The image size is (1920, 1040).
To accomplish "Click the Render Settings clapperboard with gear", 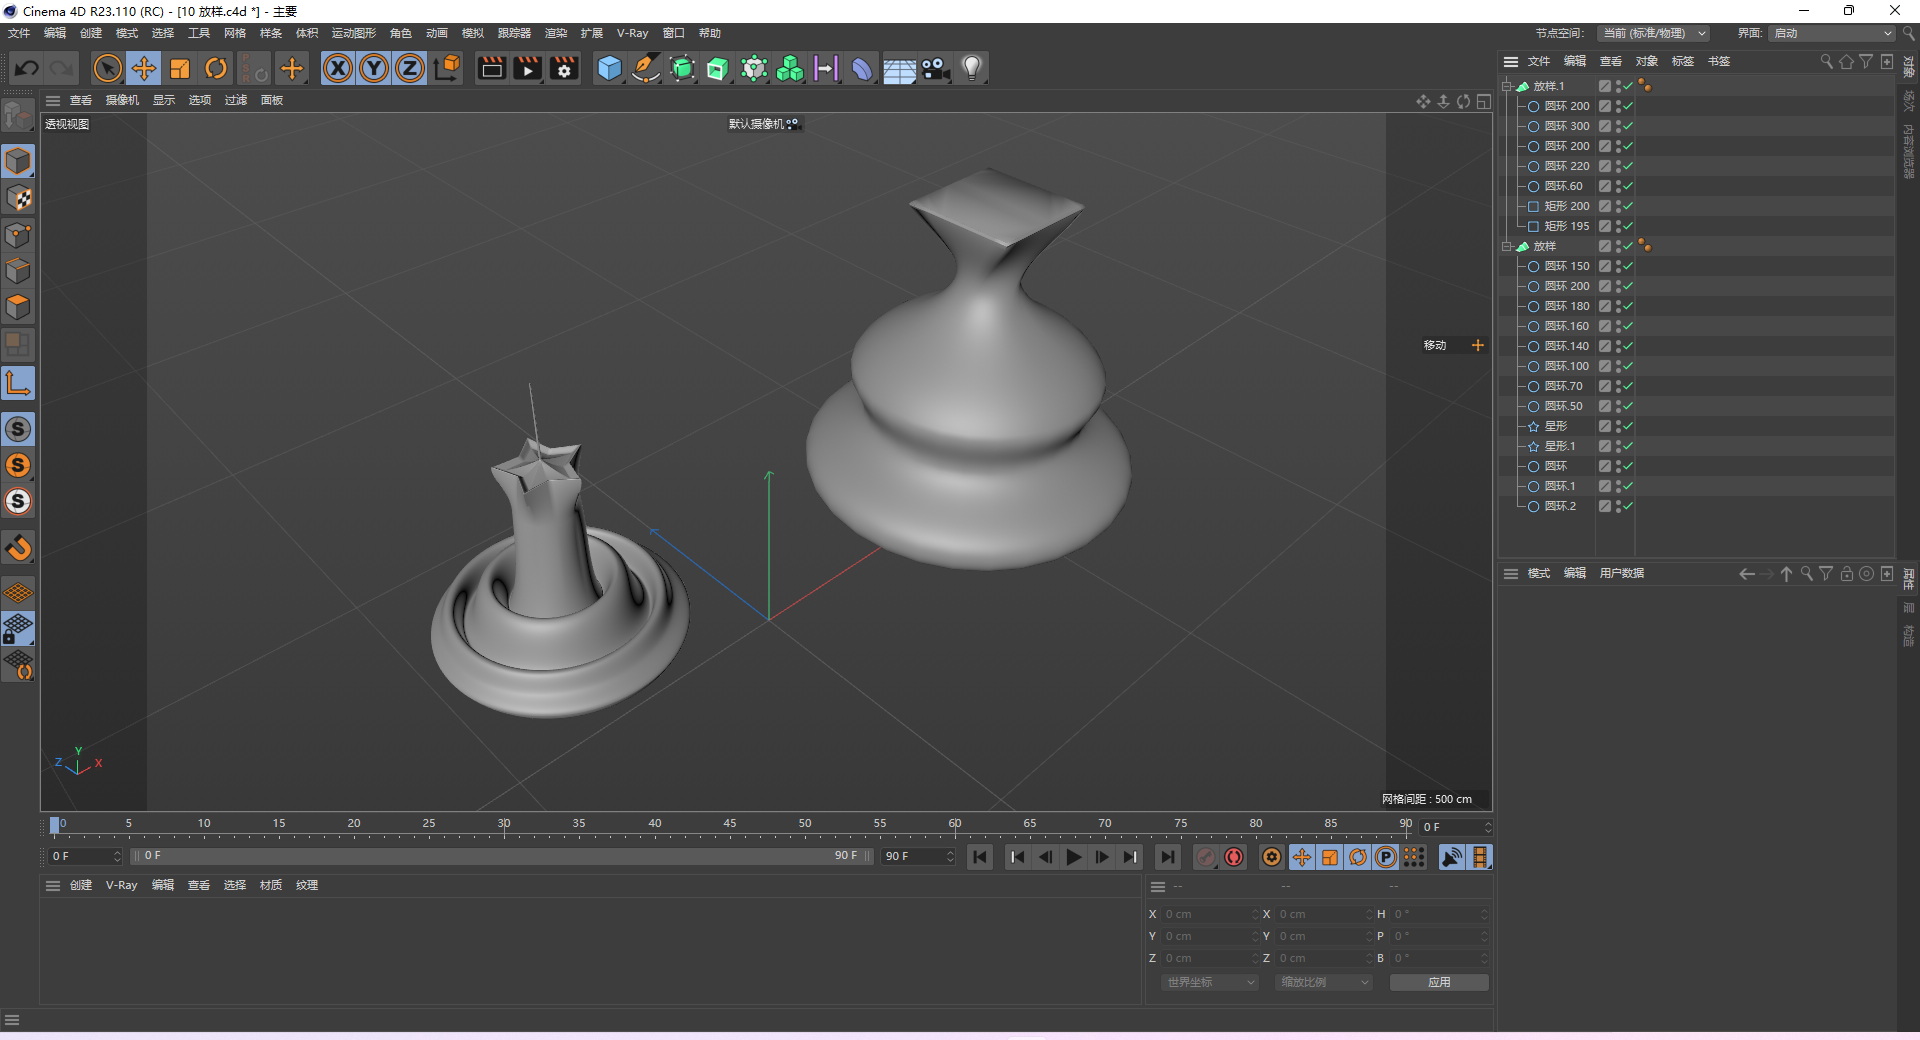I will (564, 68).
